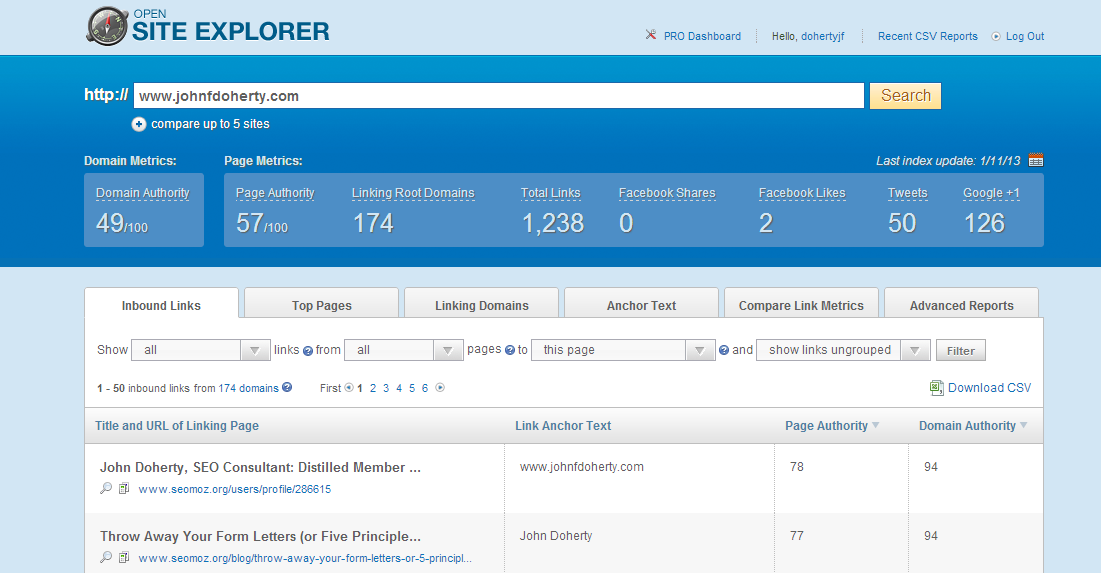Screen dimensions: 1101x573
Task: Click the help icon after 'links'
Action: 308,350
